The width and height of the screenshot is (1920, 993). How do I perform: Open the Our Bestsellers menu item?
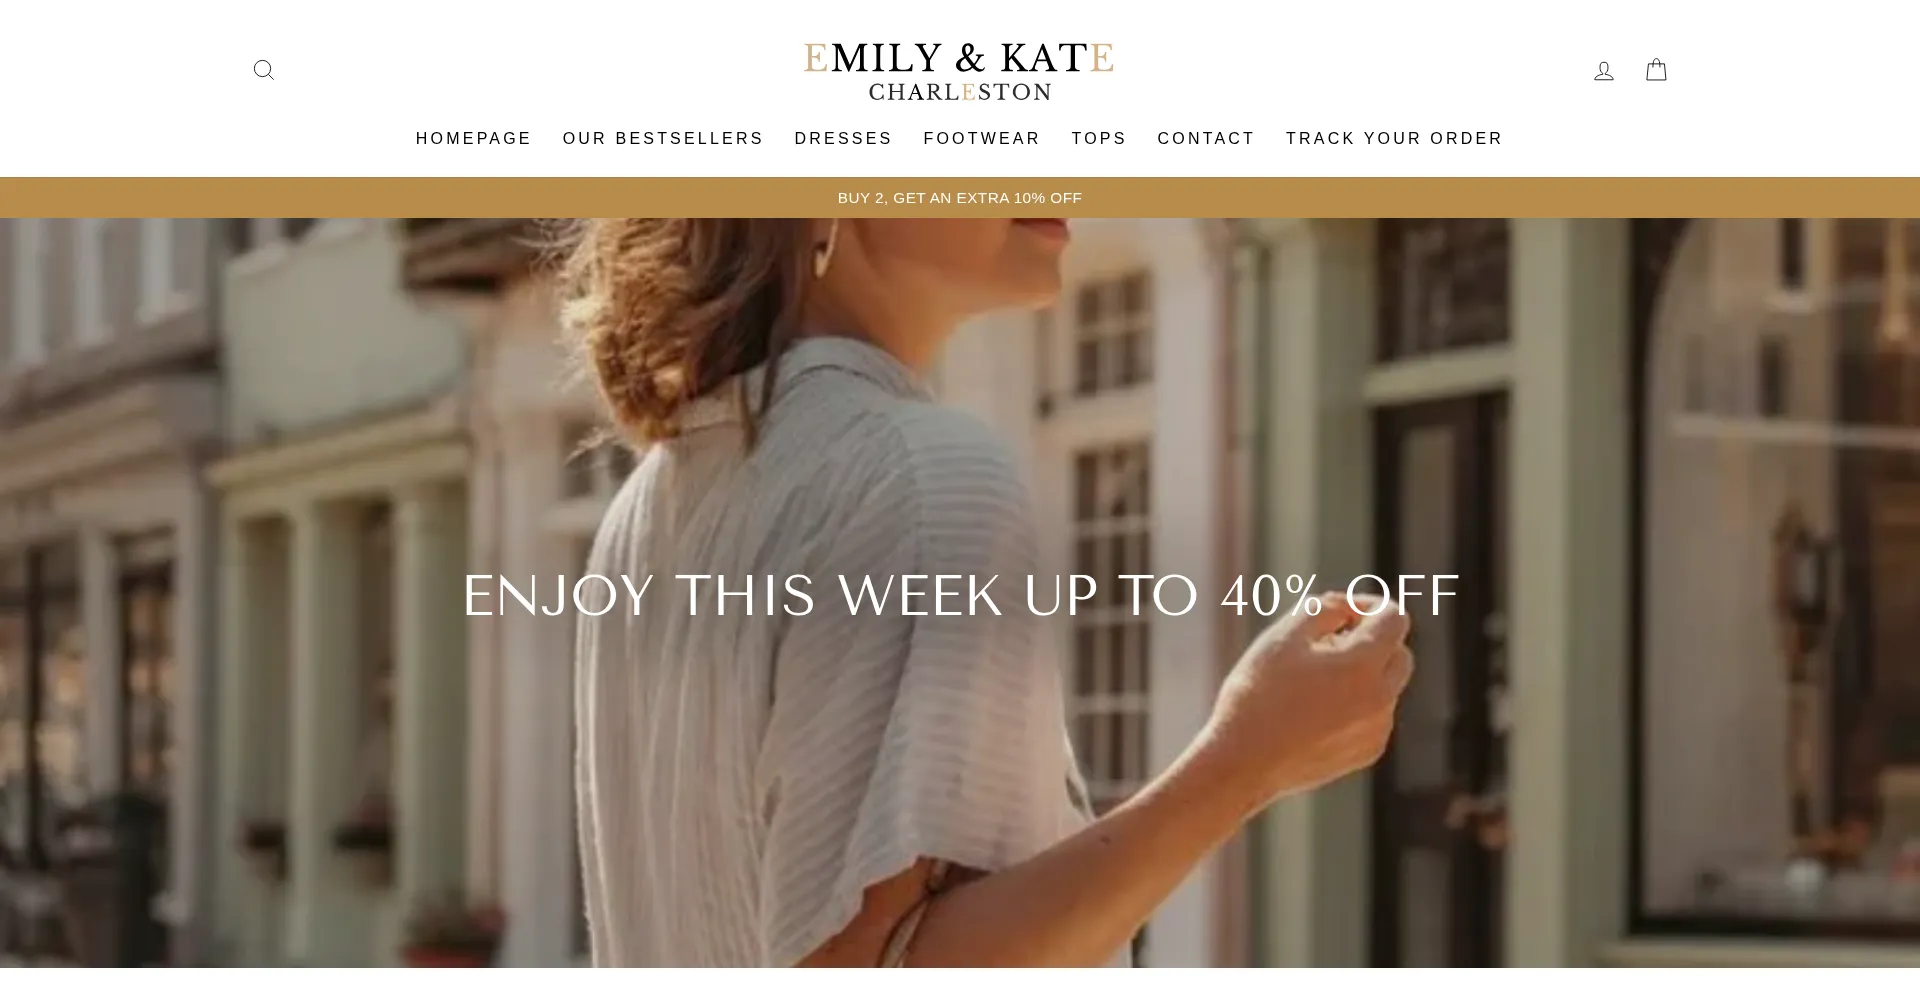pyautogui.click(x=663, y=138)
